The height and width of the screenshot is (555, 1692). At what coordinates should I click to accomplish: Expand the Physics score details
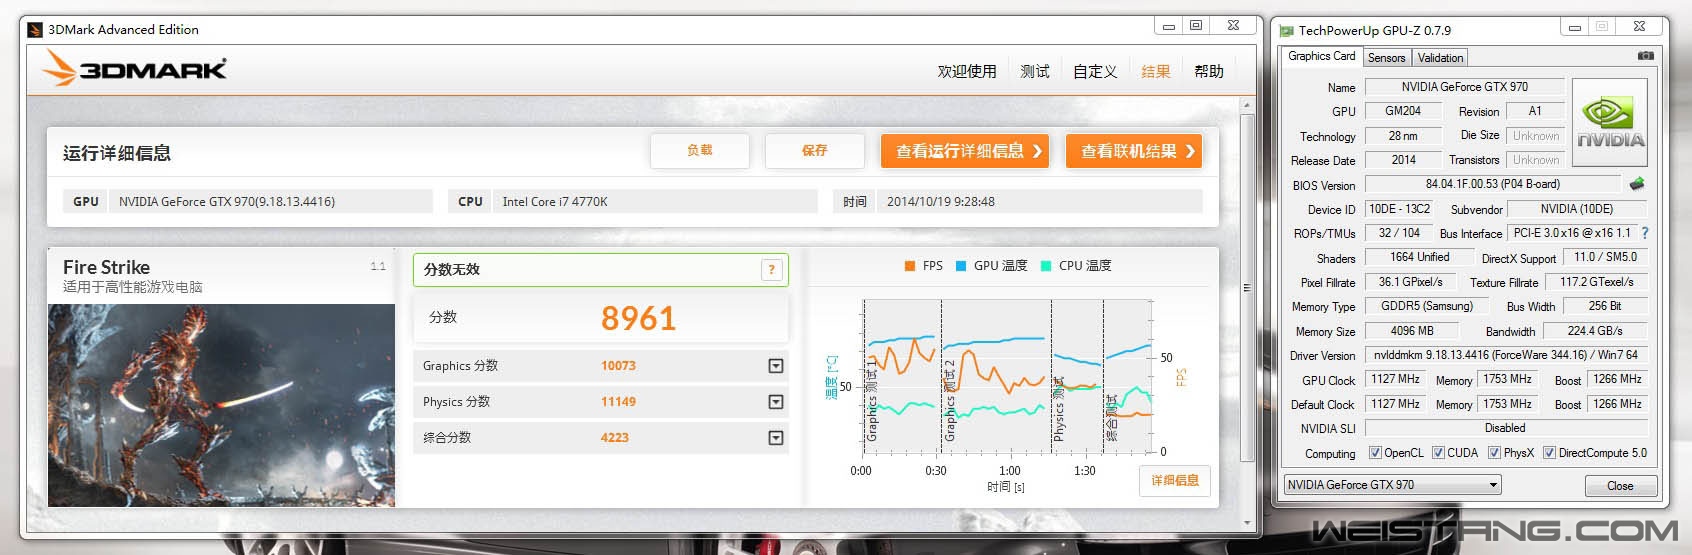click(775, 402)
